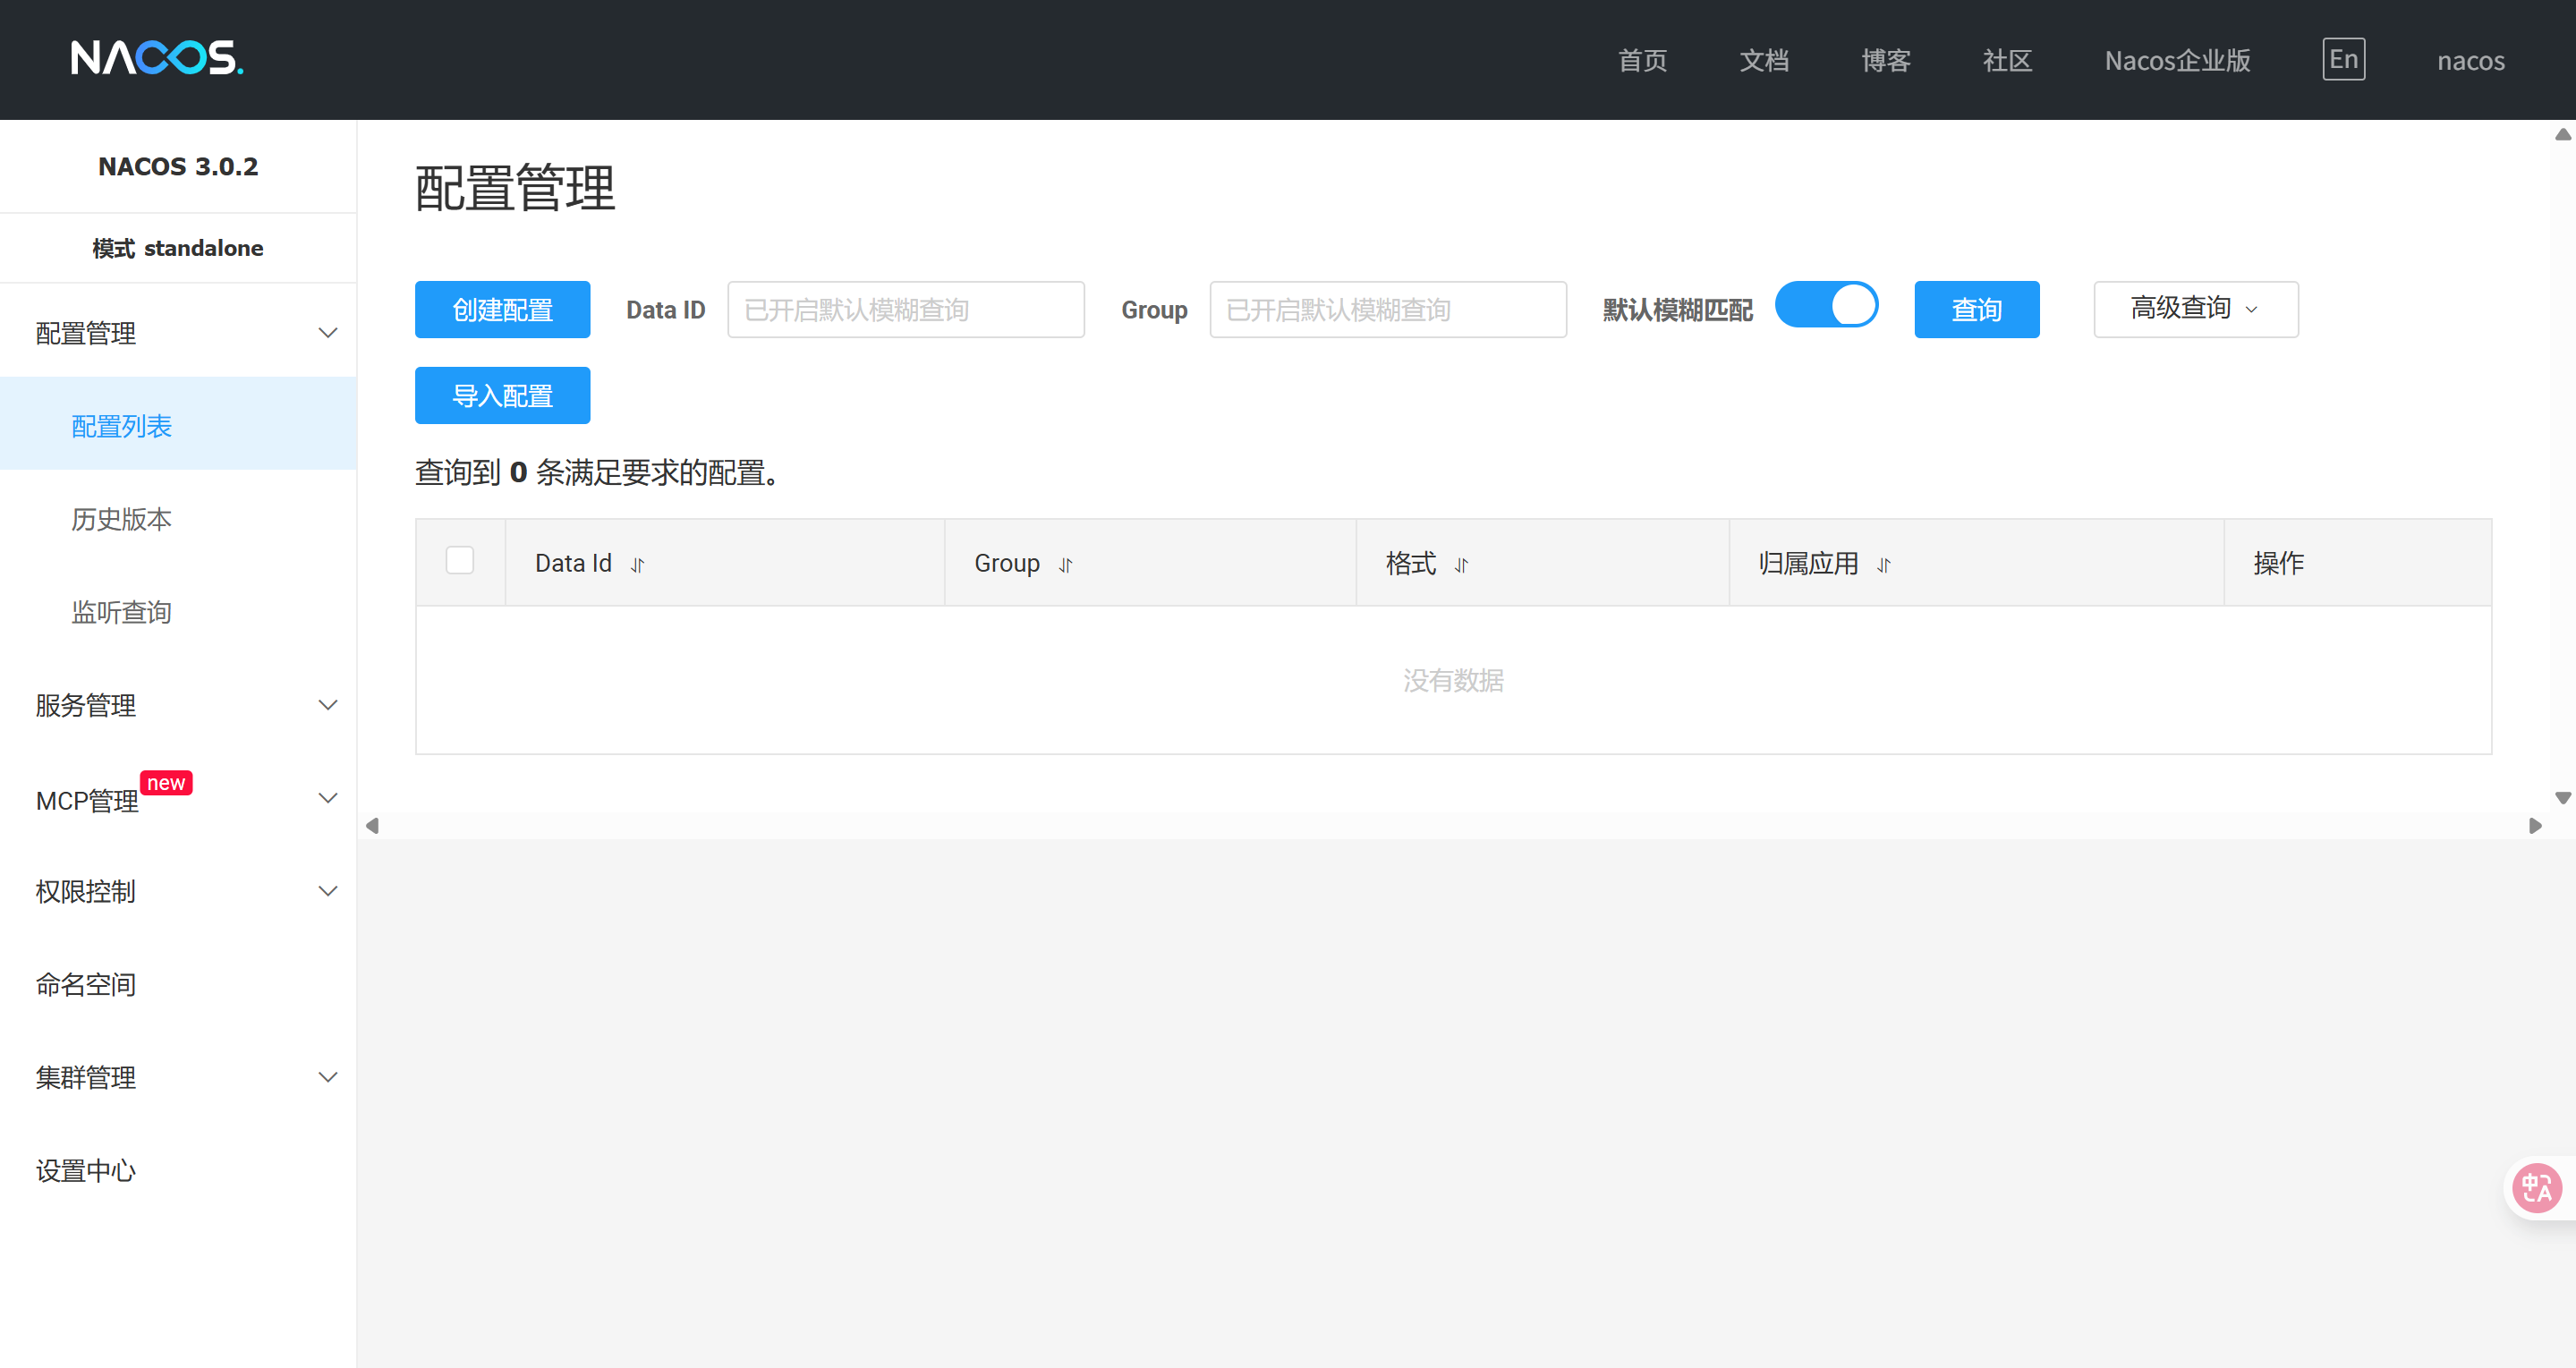Viewport: 2576px width, 1368px height.
Task: Open the 高级查询 dropdown
Action: tap(2196, 309)
